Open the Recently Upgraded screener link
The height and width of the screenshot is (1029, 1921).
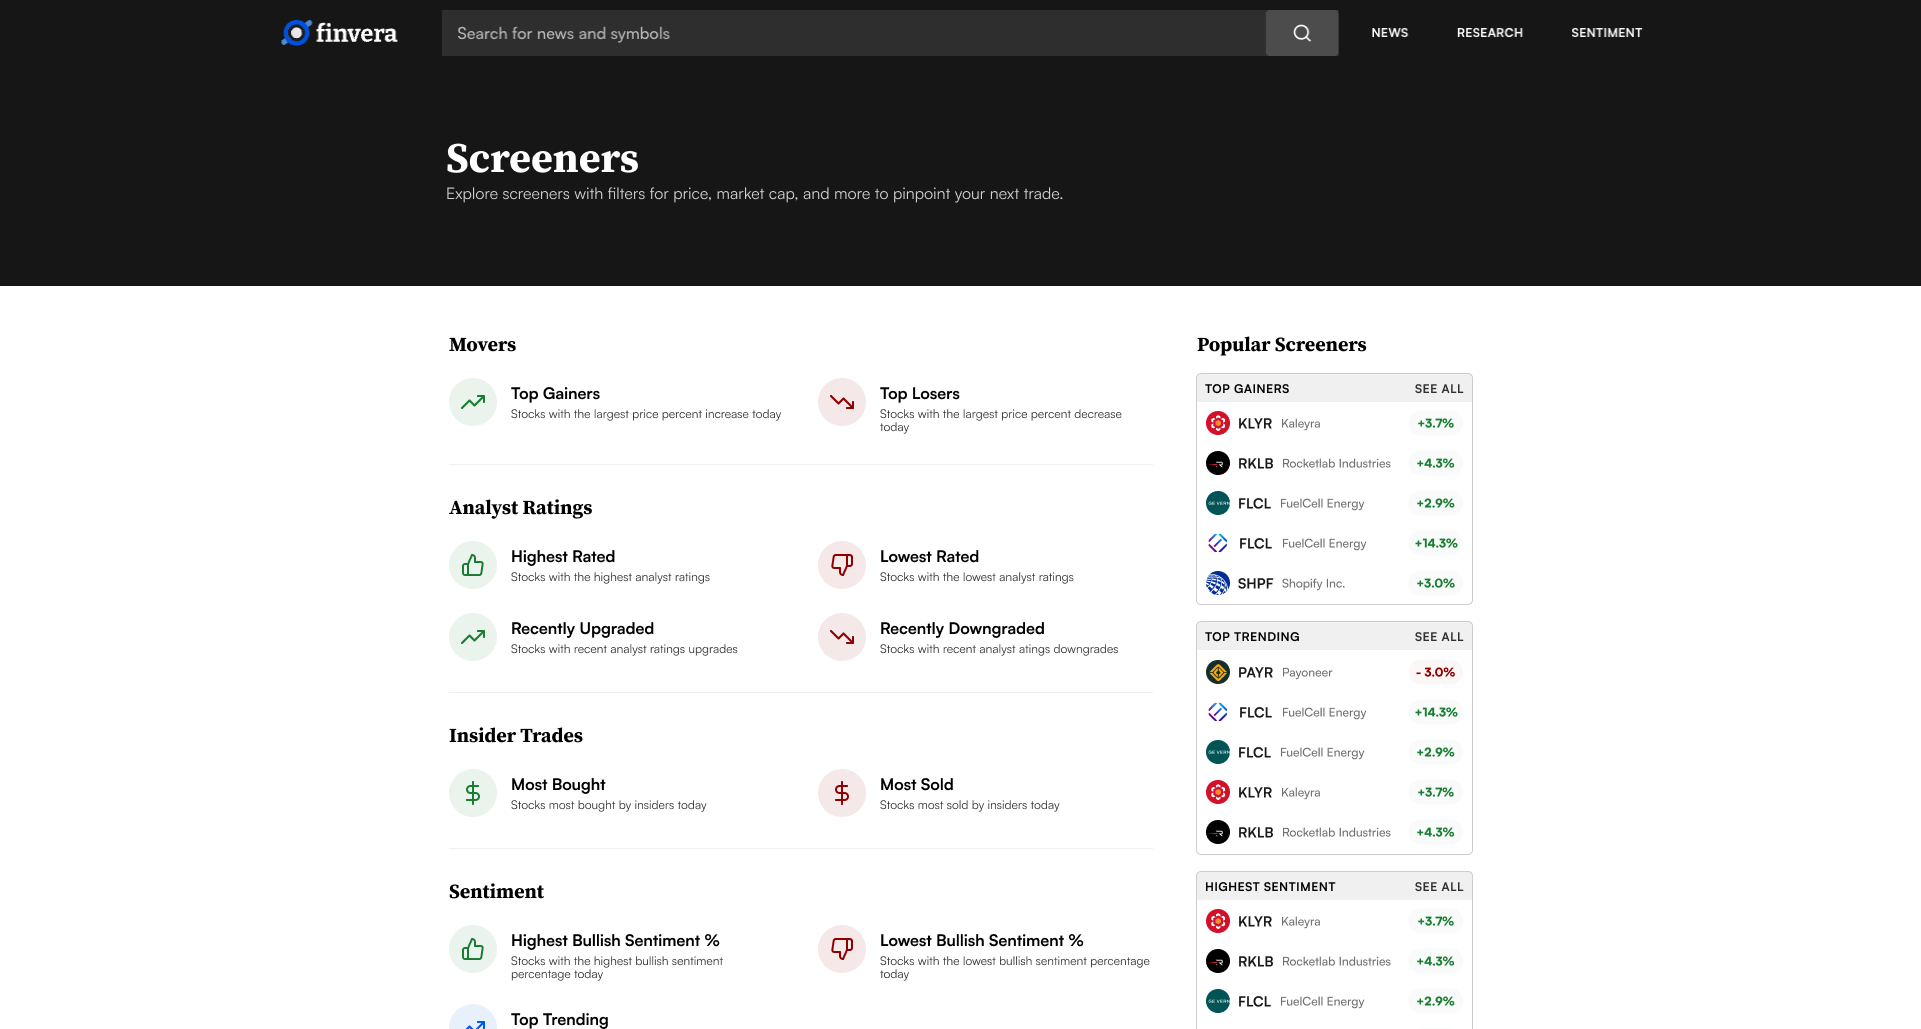[x=582, y=629]
